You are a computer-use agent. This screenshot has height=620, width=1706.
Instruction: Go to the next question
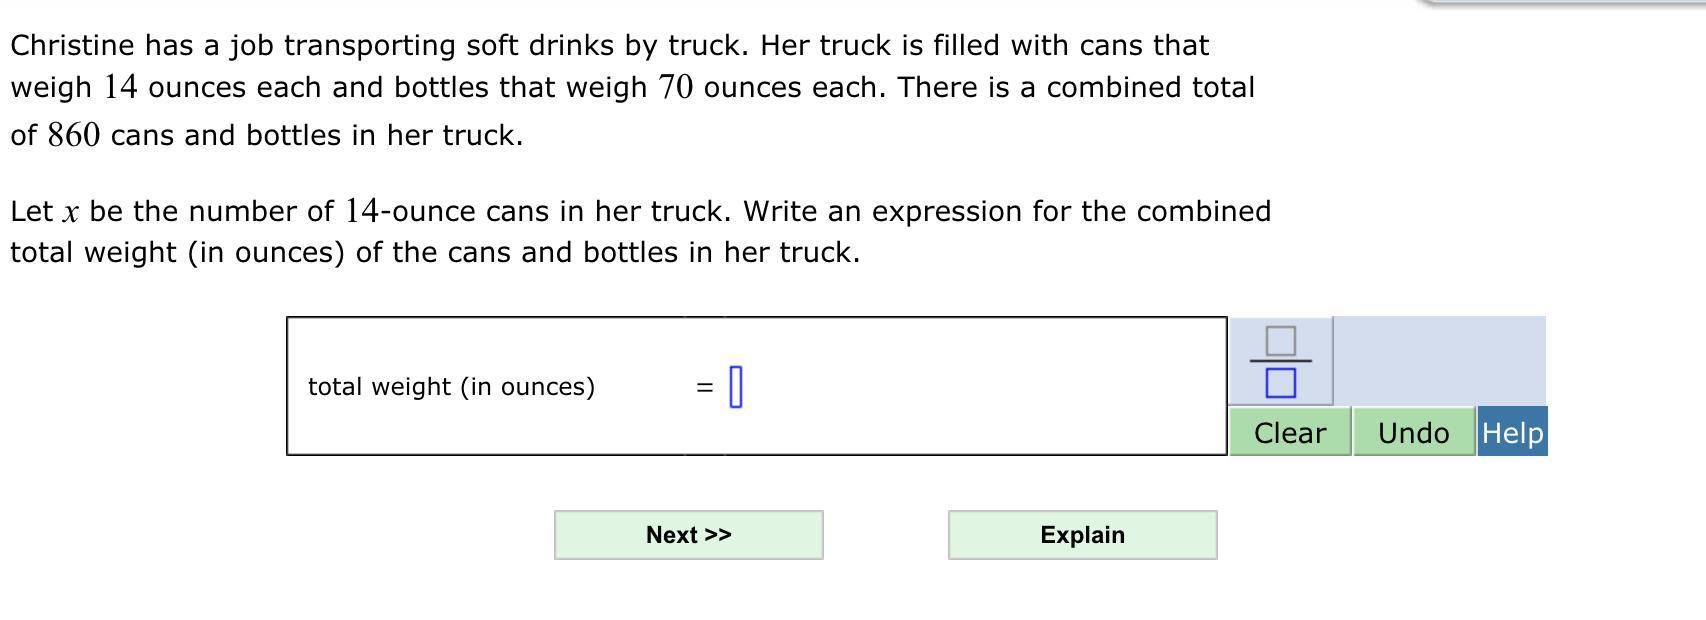tap(688, 535)
